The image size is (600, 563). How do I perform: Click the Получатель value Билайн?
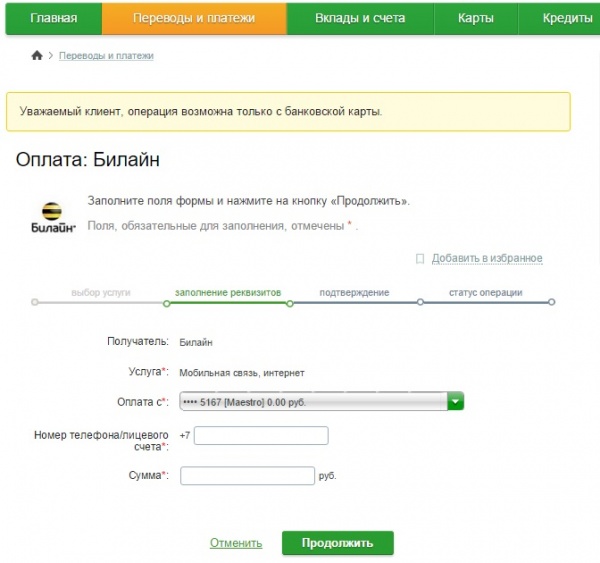point(196,342)
